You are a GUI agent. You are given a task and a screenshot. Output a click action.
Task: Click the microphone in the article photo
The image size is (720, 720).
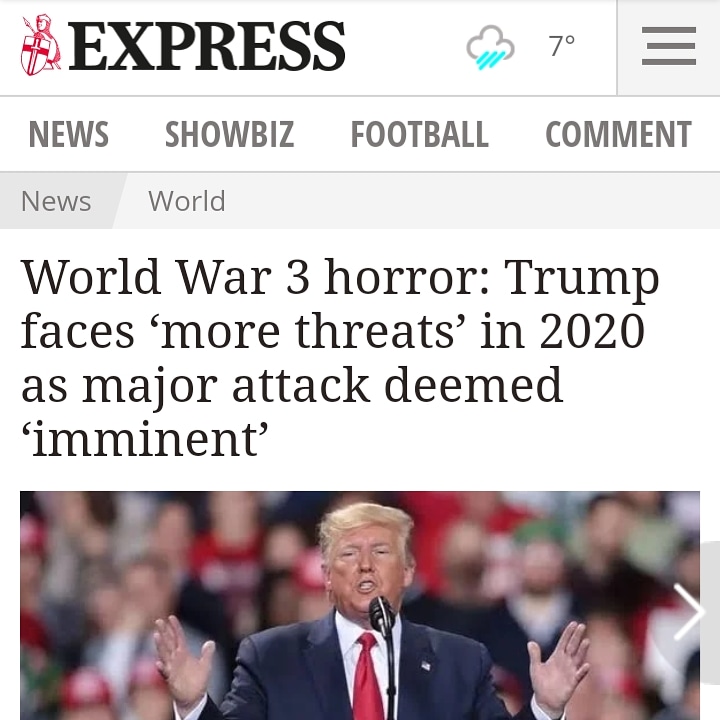382,615
